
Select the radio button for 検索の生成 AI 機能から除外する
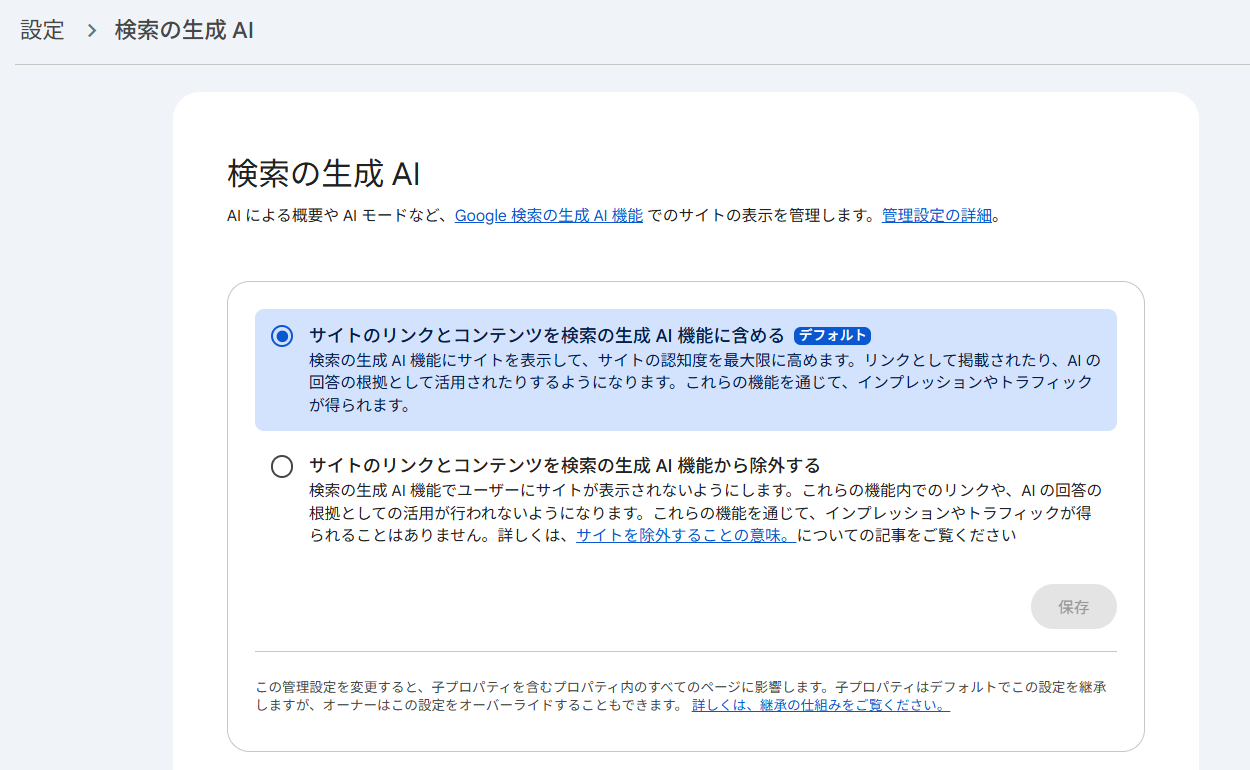pos(282,466)
